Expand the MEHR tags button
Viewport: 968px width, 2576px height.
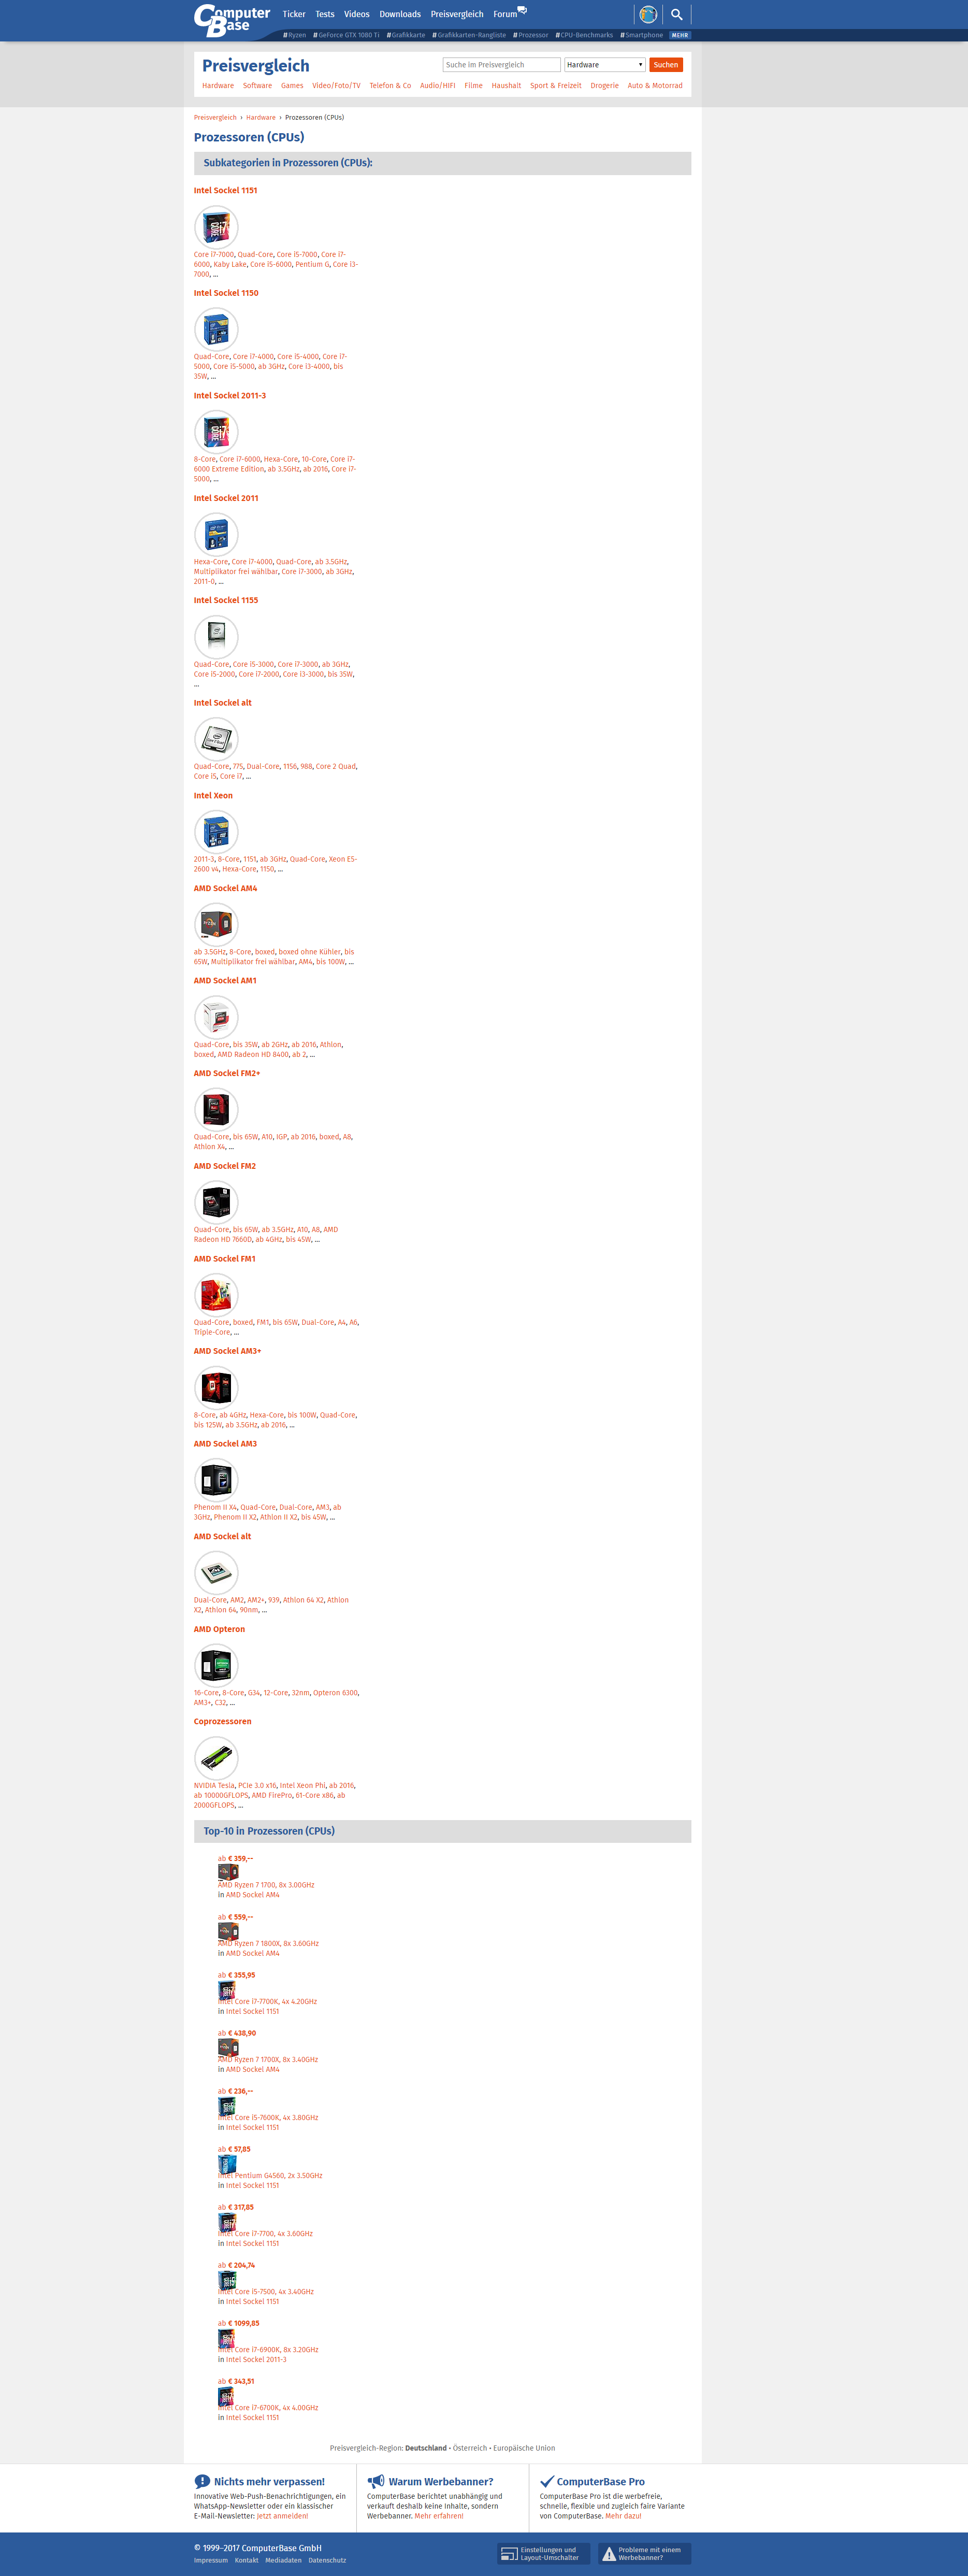pyautogui.click(x=680, y=35)
